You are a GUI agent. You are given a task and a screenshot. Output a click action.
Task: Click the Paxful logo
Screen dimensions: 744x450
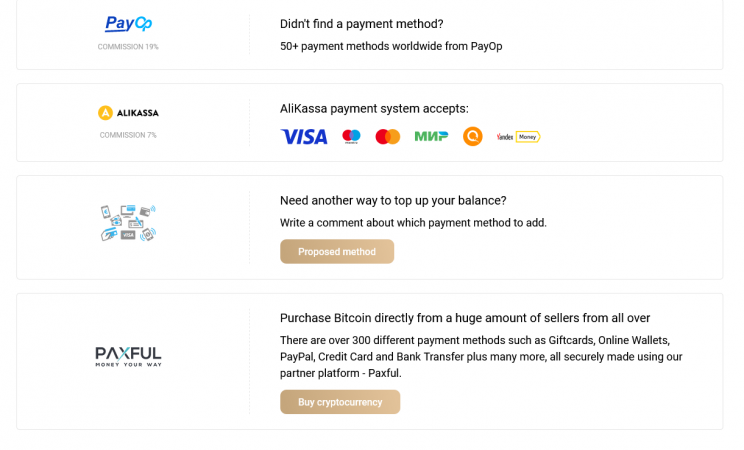tap(128, 356)
